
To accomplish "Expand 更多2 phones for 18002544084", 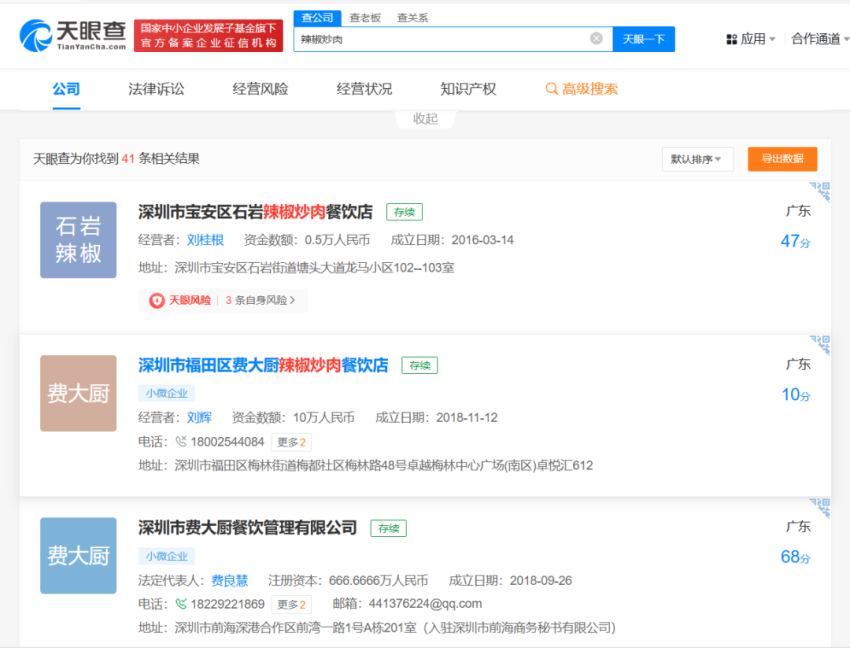I will click(291, 442).
